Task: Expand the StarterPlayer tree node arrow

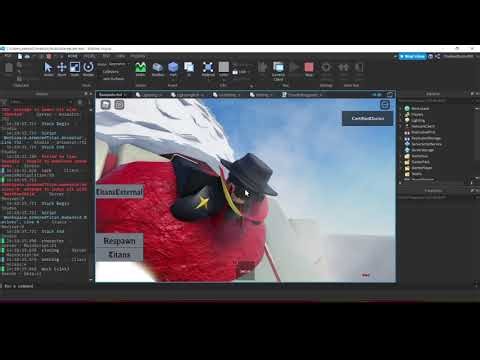Action: tap(401, 168)
